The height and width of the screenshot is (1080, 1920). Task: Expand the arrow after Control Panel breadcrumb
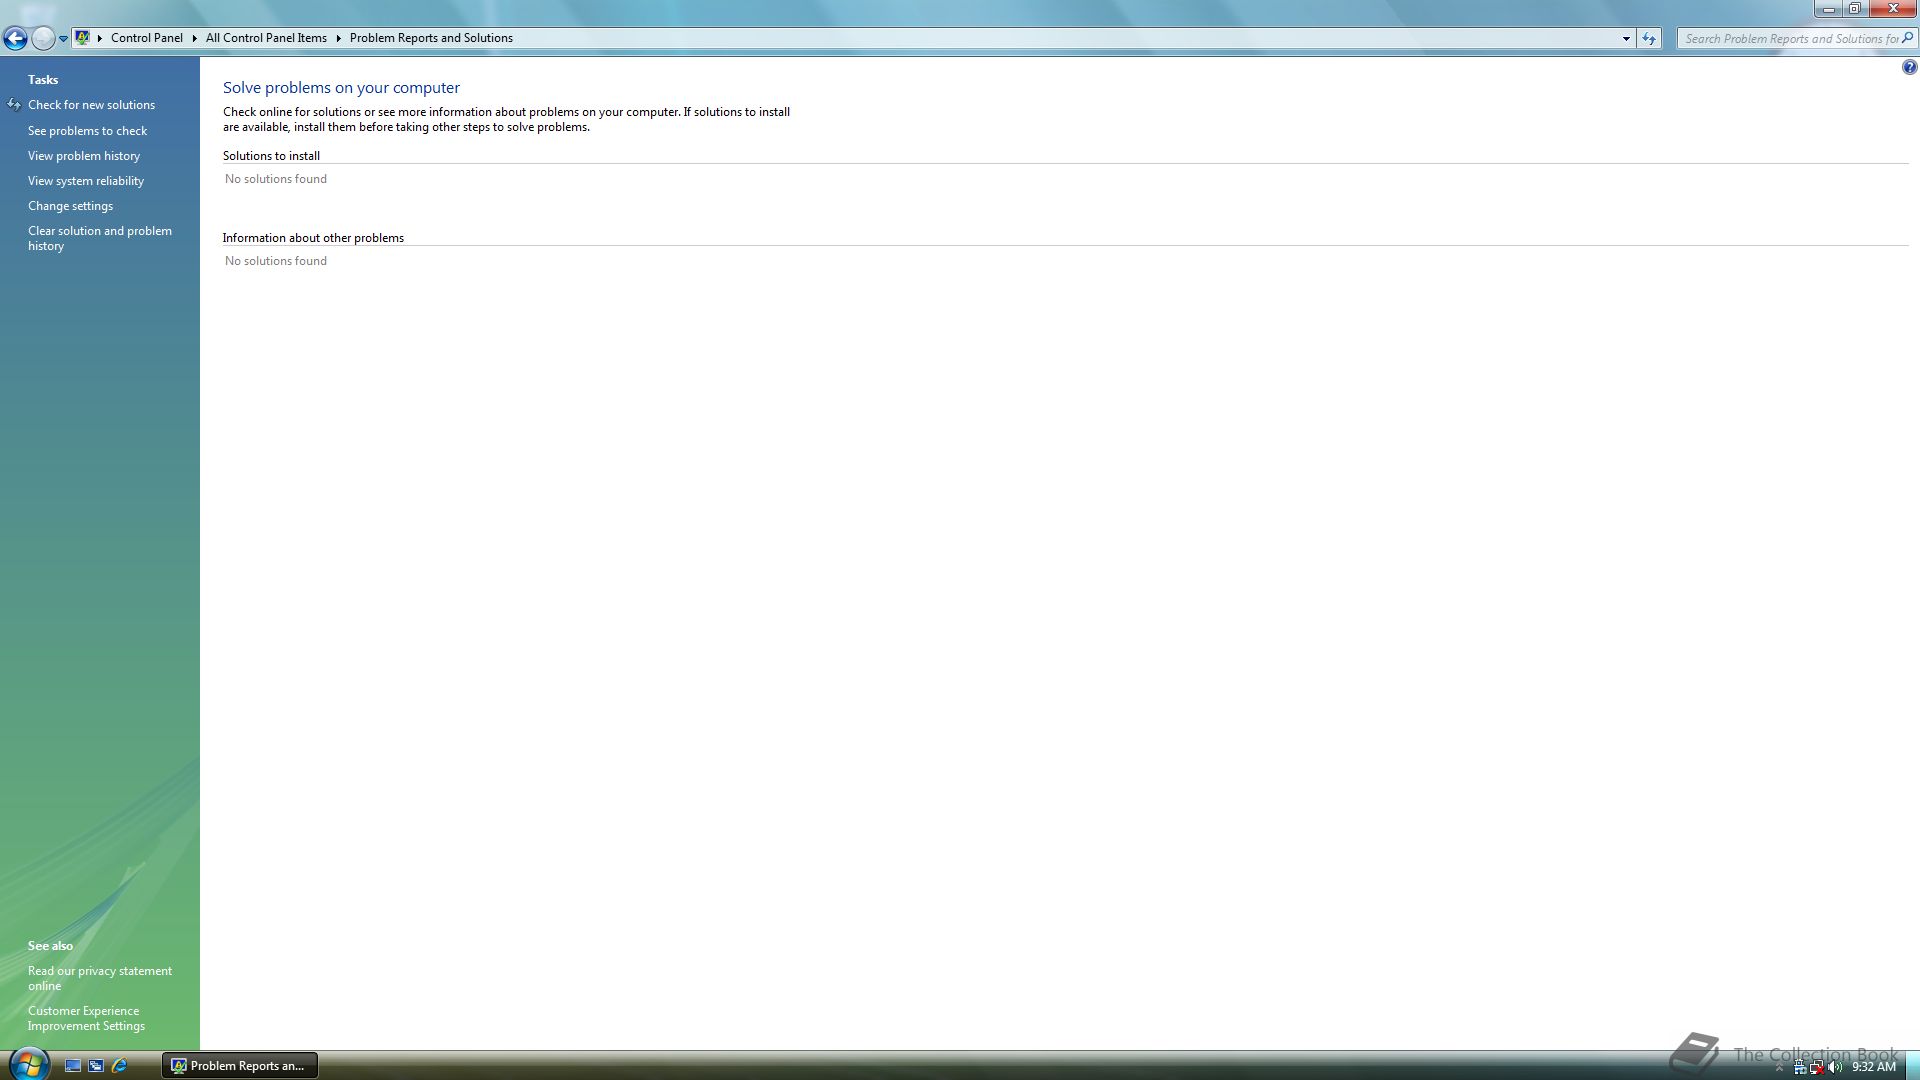point(194,38)
